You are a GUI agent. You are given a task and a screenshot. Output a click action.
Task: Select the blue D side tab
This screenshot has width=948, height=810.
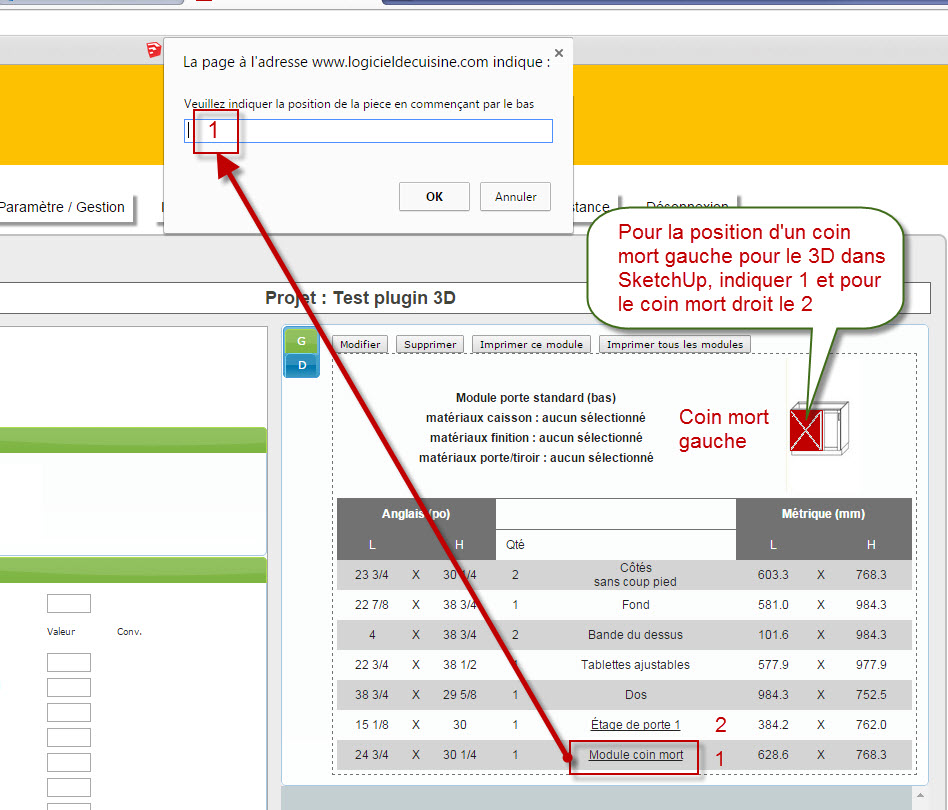tap(302, 365)
